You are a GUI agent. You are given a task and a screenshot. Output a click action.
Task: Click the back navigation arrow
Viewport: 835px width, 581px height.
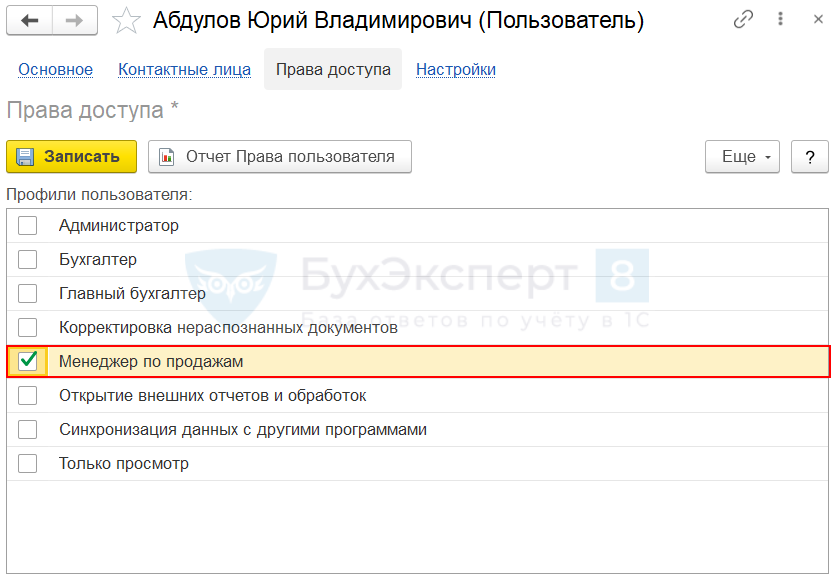(x=30, y=20)
